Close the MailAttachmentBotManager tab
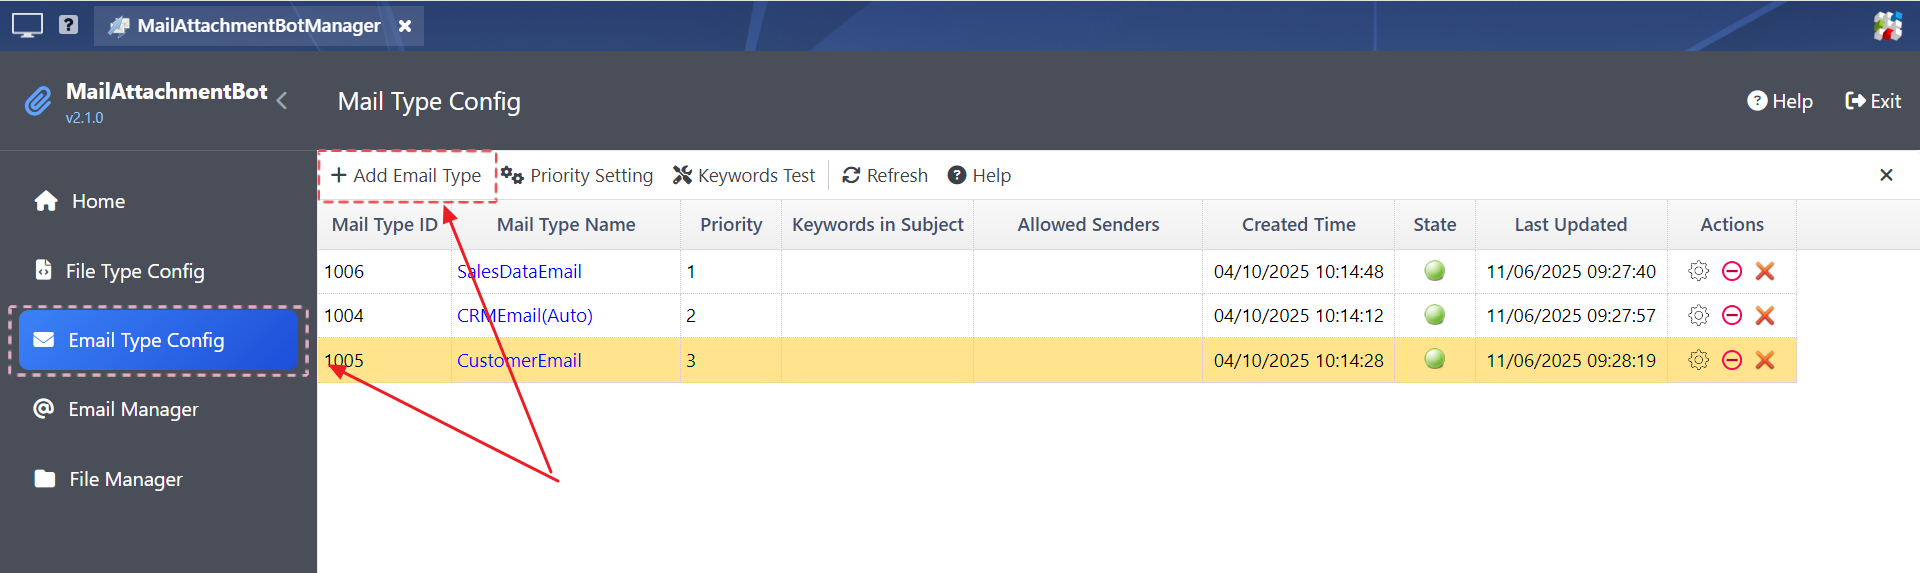The height and width of the screenshot is (573, 1920). [405, 26]
